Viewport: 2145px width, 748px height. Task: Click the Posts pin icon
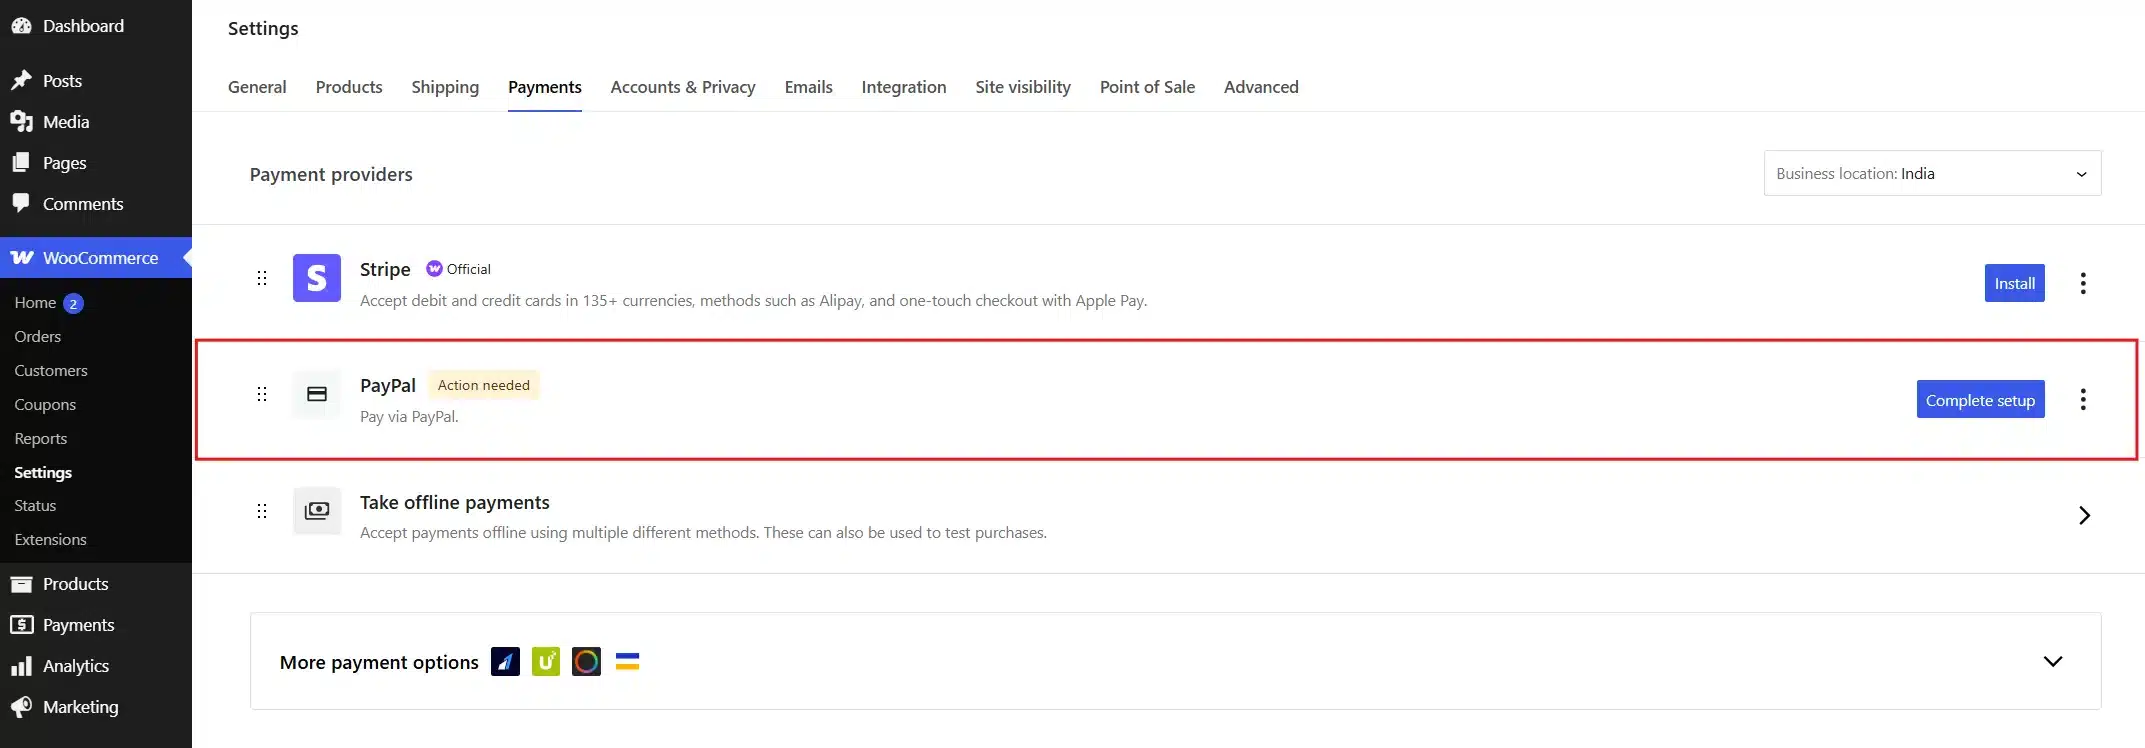point(21,80)
